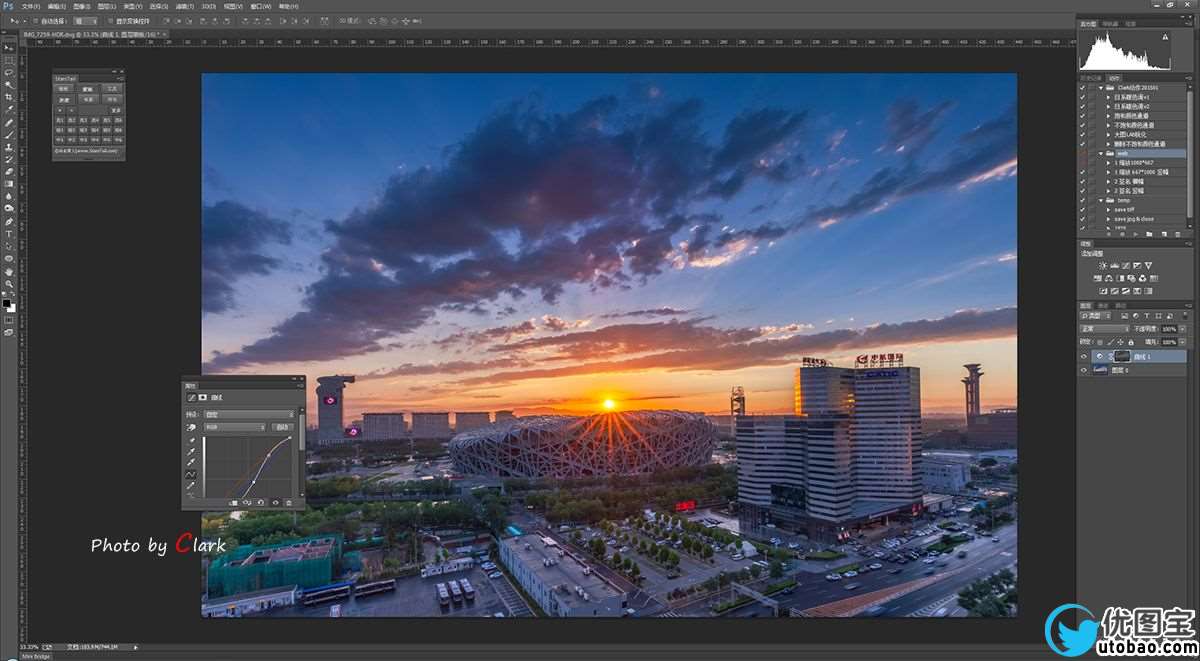Image resolution: width=1200 pixels, height=661 pixels.
Task: Click the 自动 Auto button in Curves
Action: click(x=282, y=428)
